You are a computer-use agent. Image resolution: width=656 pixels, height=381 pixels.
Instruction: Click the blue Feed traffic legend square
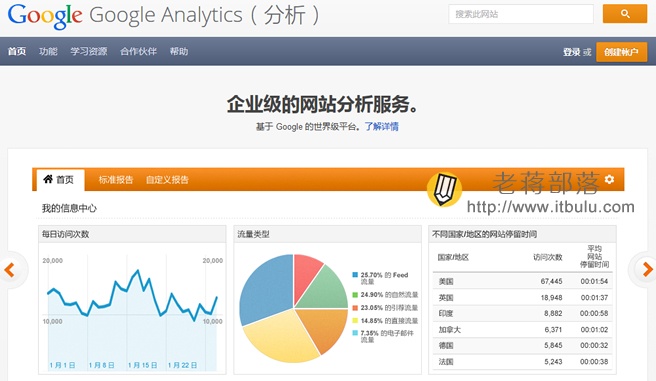(355, 275)
